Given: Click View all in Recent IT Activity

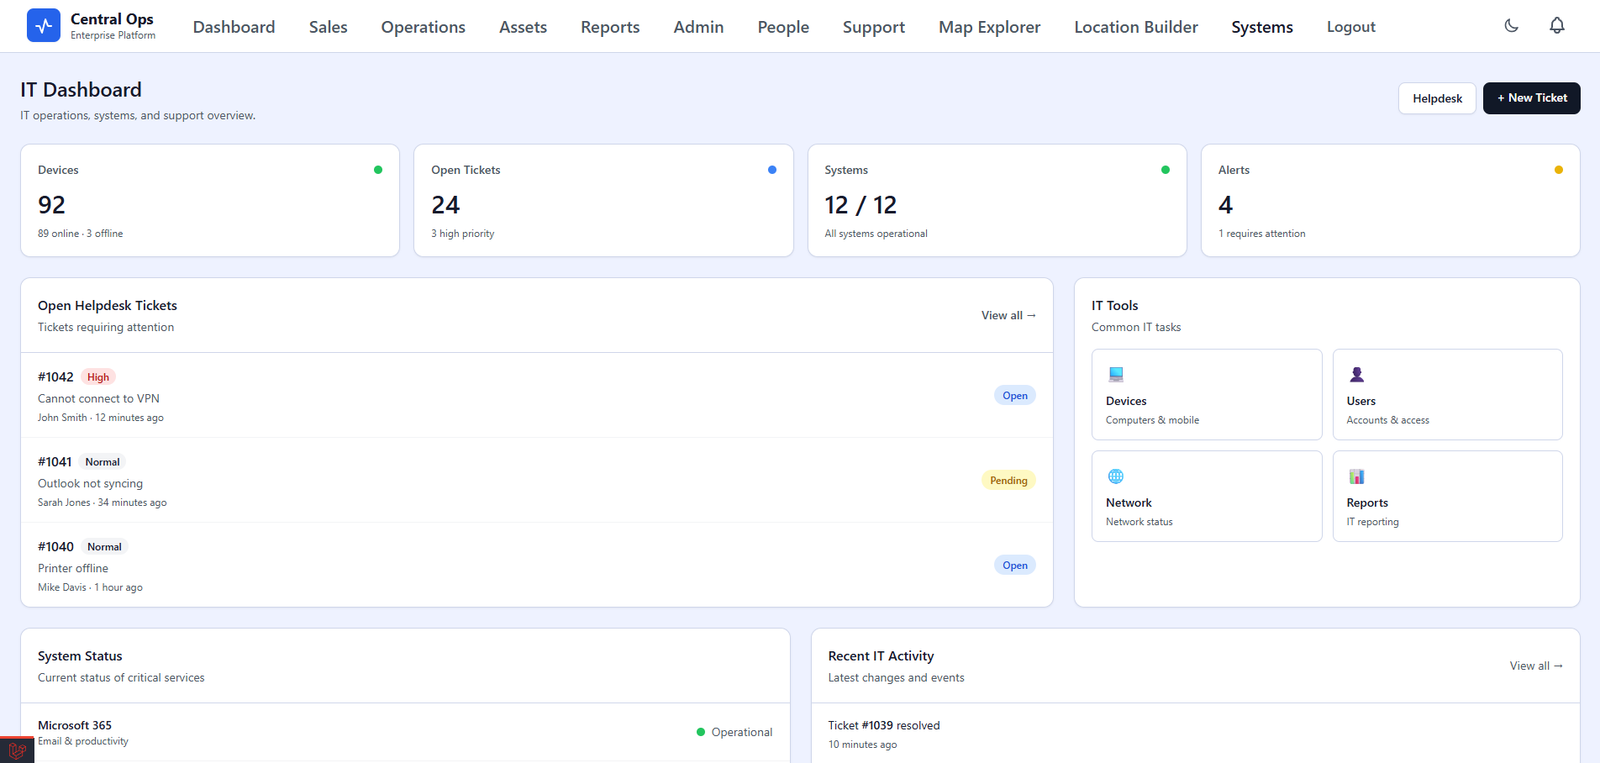Looking at the screenshot, I should (x=1536, y=666).
